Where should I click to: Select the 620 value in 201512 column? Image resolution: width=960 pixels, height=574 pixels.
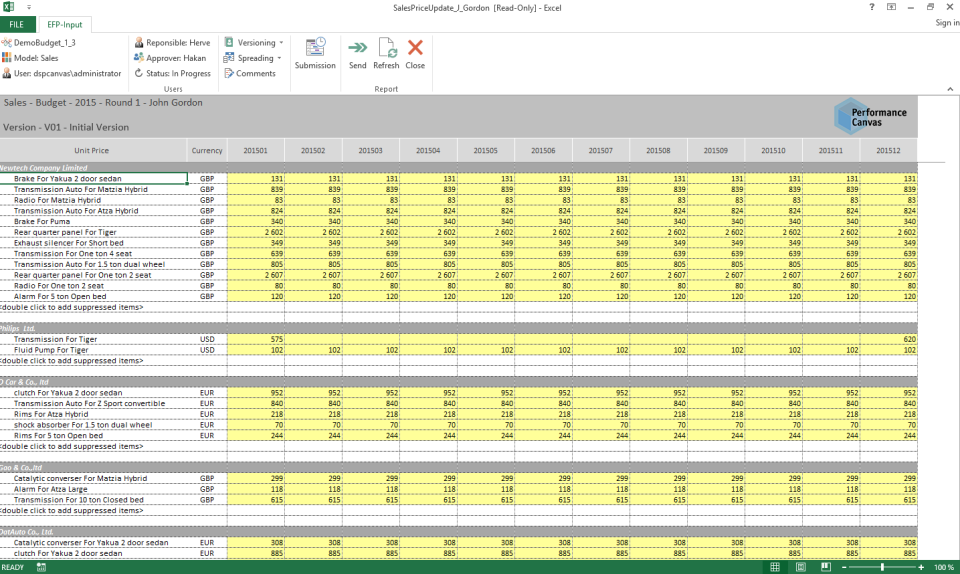pyautogui.click(x=889, y=339)
